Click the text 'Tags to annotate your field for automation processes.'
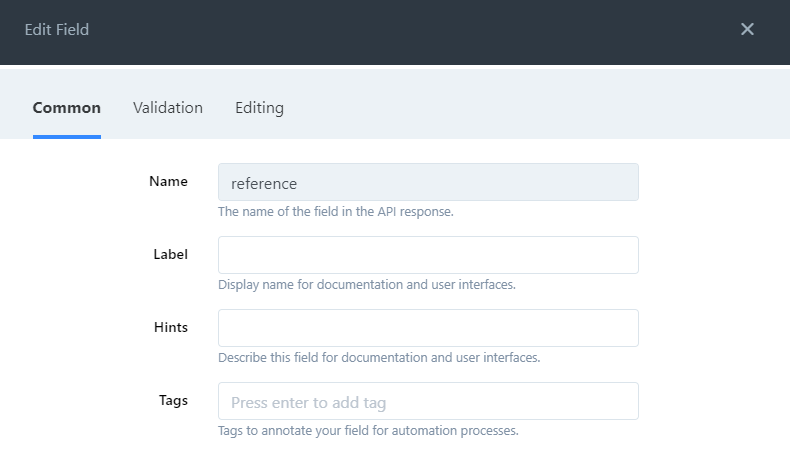Image resolution: width=790 pixels, height=456 pixels. (x=368, y=431)
